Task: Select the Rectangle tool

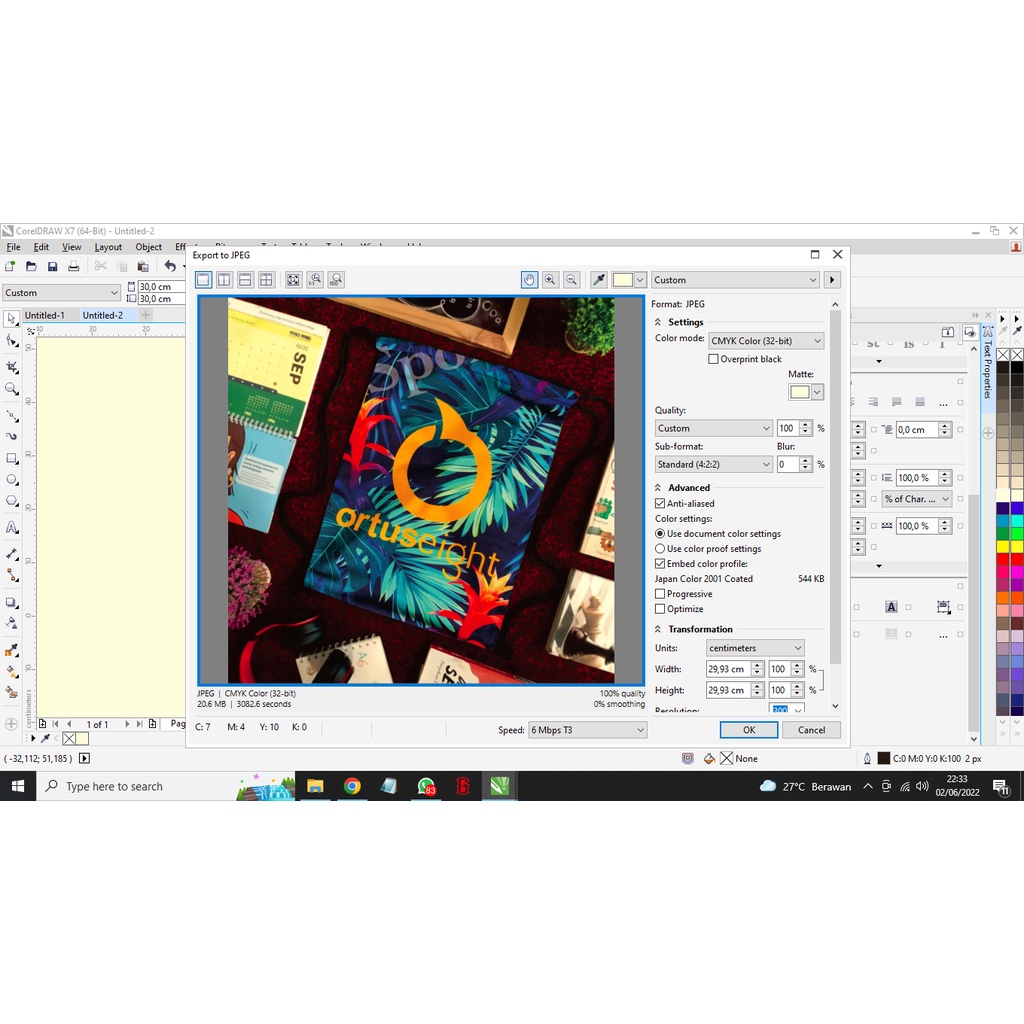Action: pyautogui.click(x=11, y=458)
